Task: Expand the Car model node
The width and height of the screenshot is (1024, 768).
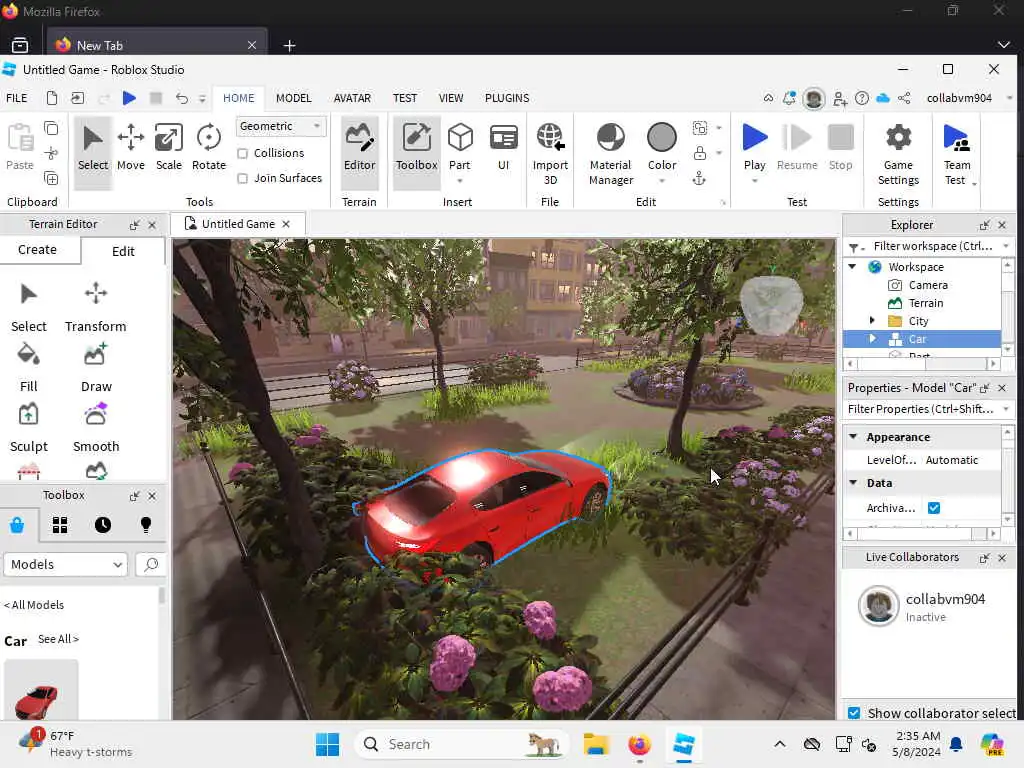Action: [x=872, y=339]
